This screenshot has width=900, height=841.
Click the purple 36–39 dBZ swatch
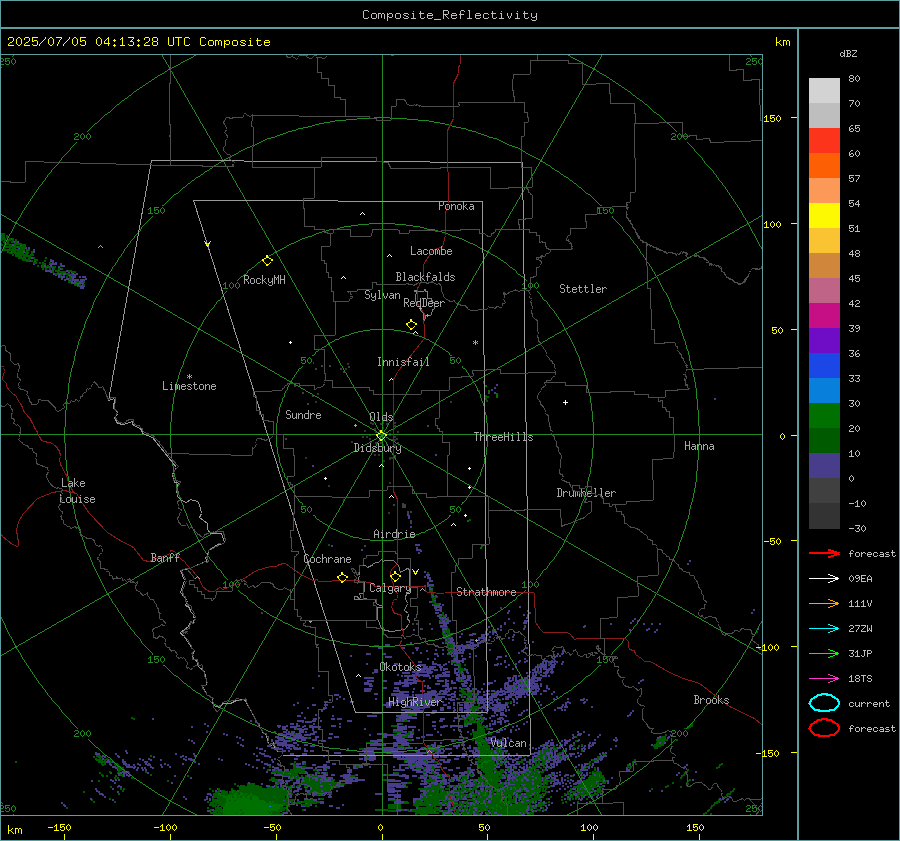[824, 340]
